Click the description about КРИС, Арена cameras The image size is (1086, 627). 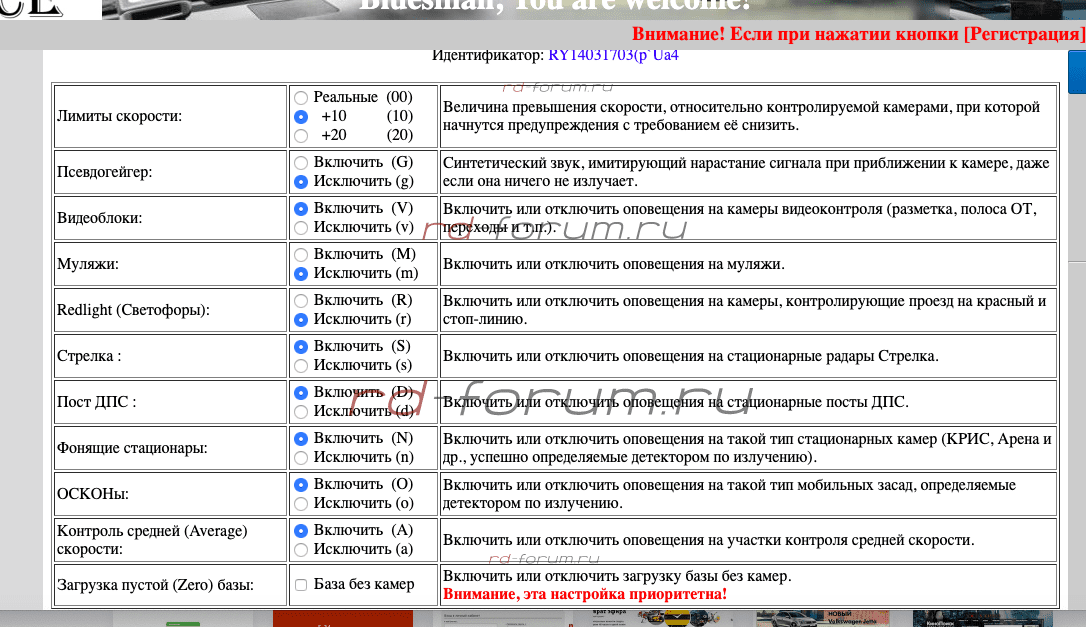(747, 448)
